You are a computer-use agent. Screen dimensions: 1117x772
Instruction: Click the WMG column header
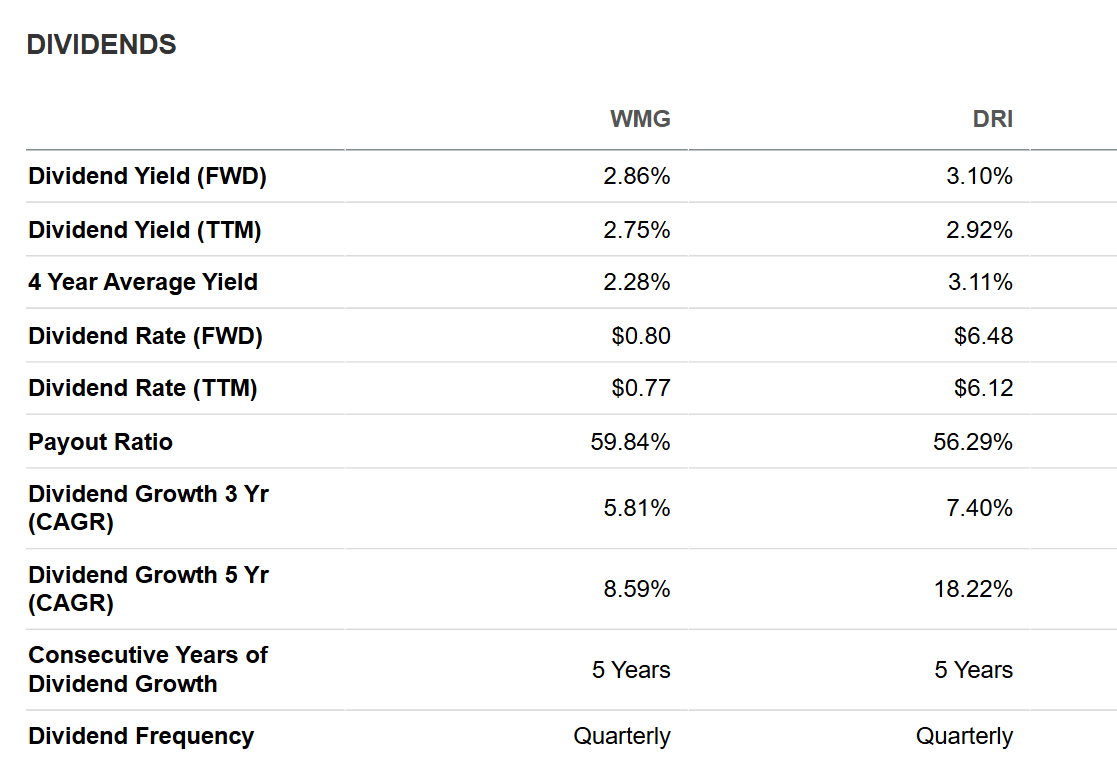coord(640,118)
